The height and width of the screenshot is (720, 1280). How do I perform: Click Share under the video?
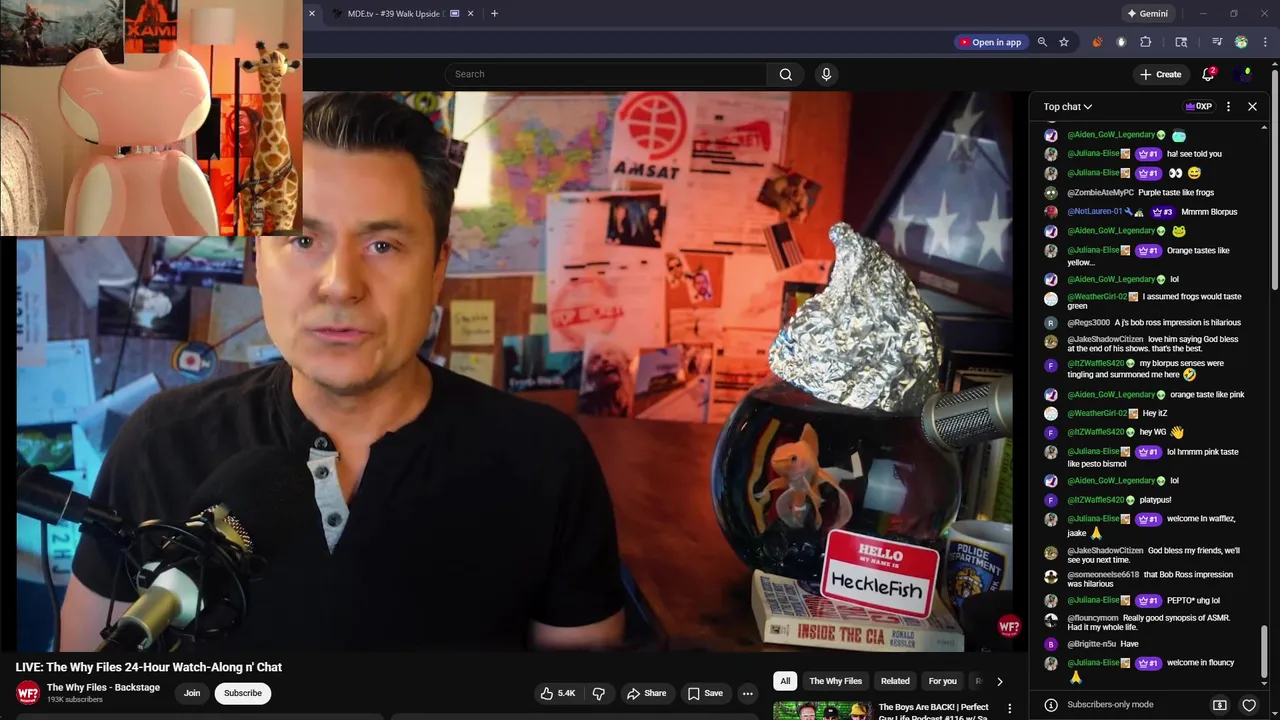646,693
